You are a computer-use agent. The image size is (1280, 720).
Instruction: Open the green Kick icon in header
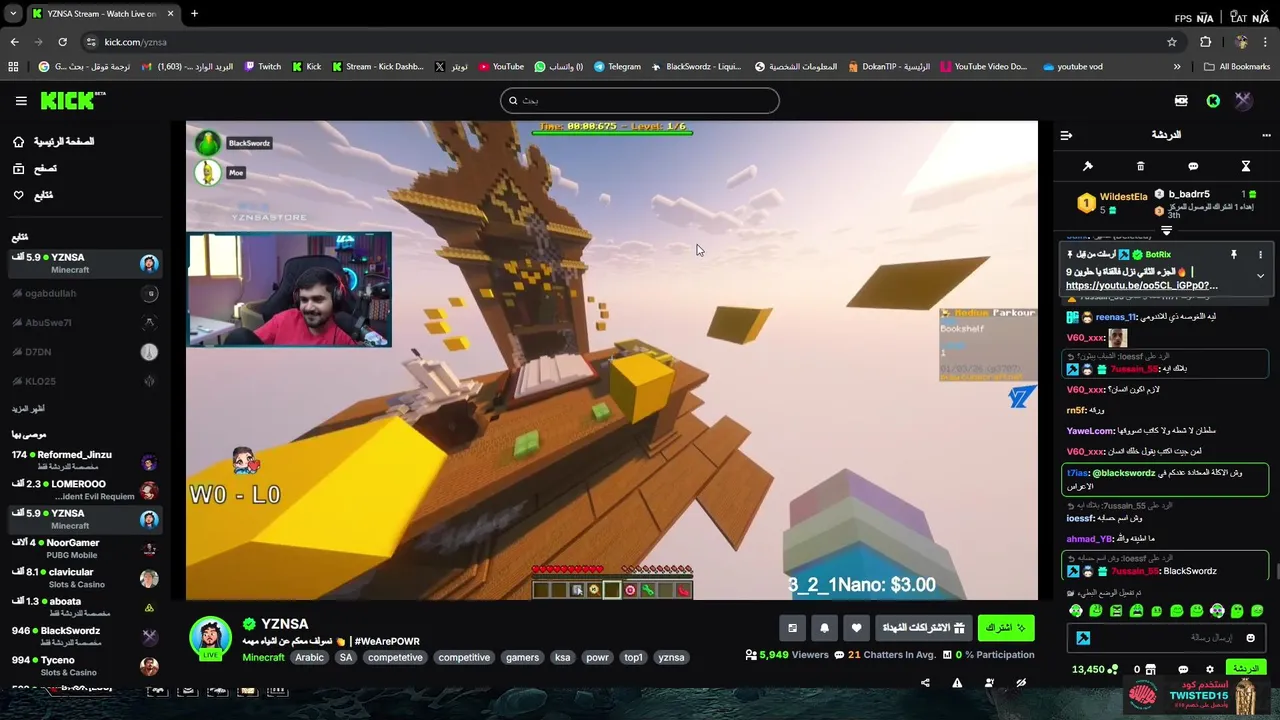click(x=1213, y=101)
